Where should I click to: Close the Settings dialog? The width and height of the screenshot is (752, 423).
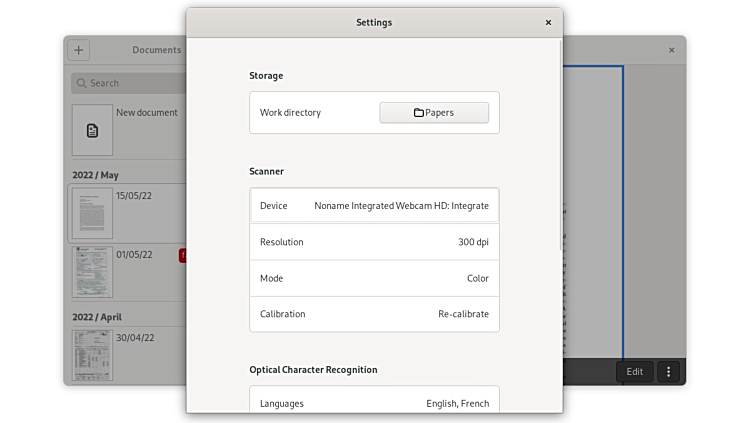[548, 22]
